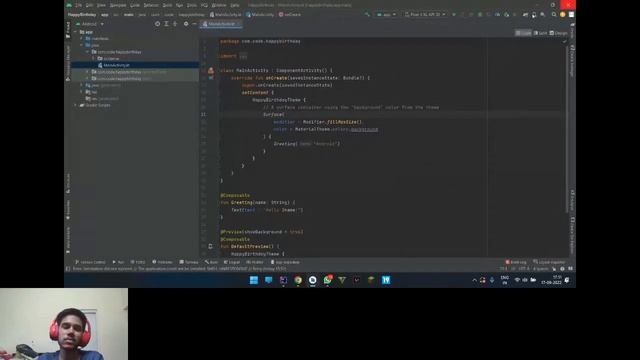Open the Version Control tool window
Screen dimensions: 640x360
click(90, 262)
